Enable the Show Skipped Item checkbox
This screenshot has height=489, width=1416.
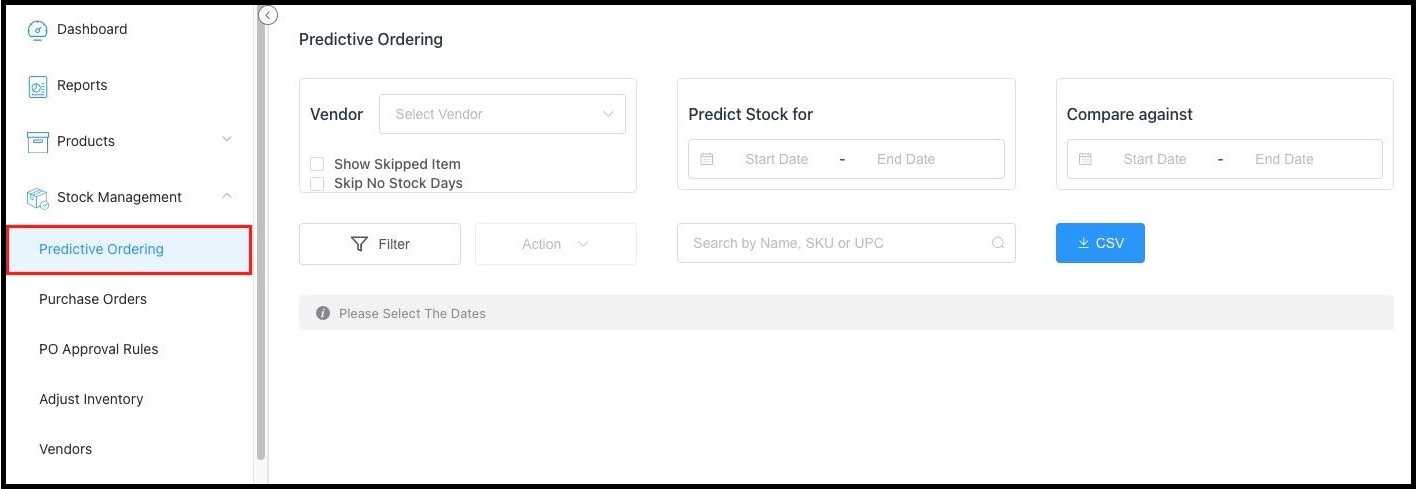pos(317,164)
